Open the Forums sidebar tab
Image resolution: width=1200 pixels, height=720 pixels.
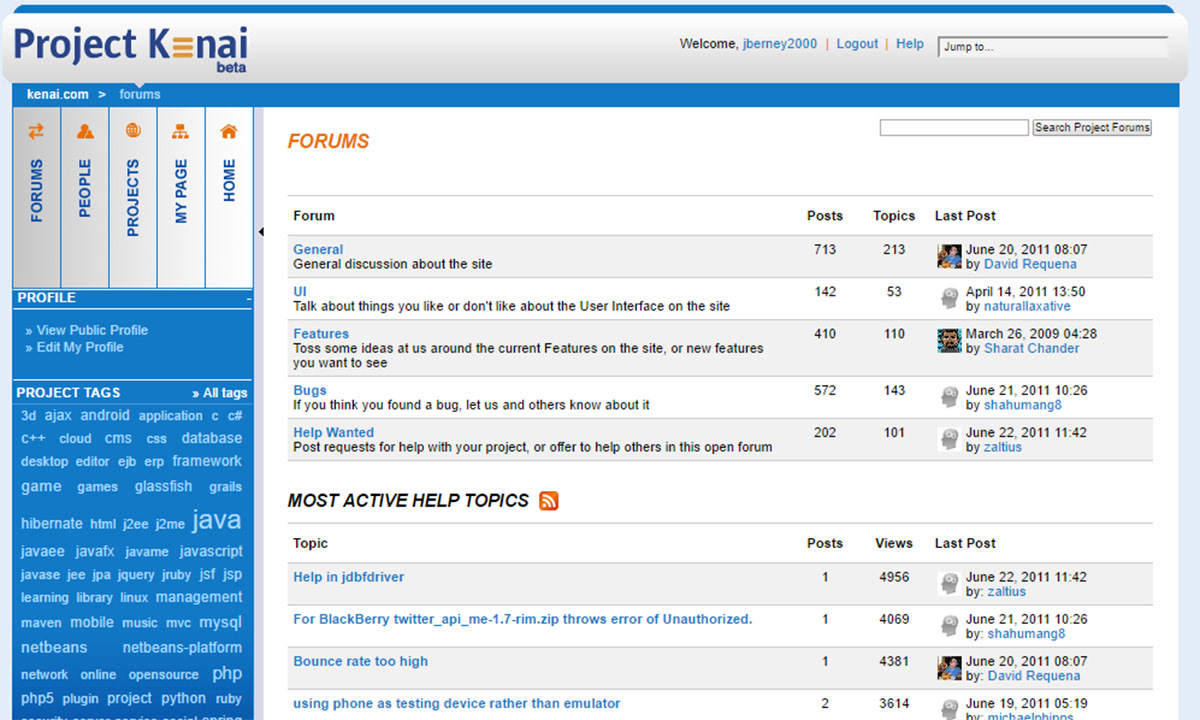click(37, 197)
